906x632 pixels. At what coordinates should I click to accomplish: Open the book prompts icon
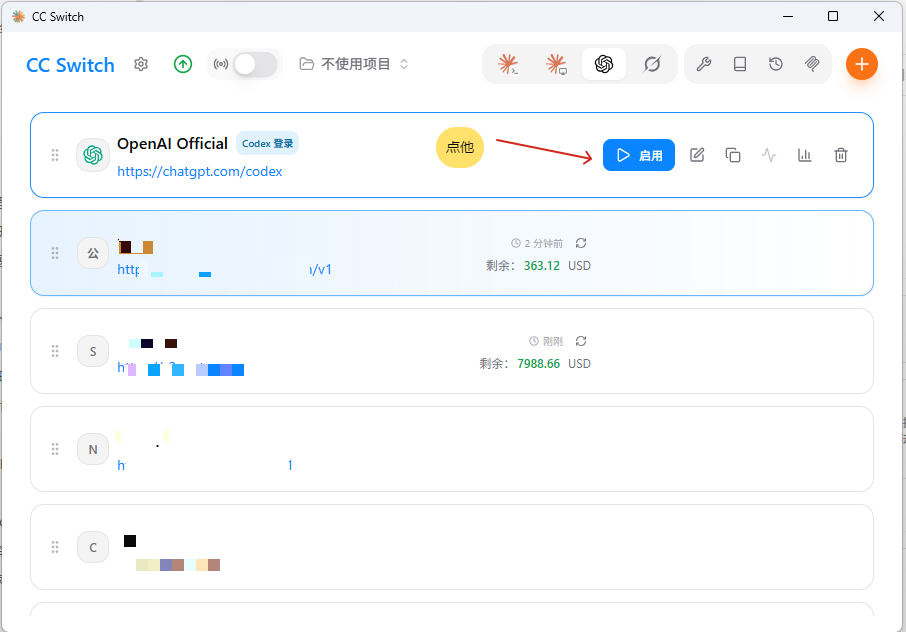(x=740, y=64)
